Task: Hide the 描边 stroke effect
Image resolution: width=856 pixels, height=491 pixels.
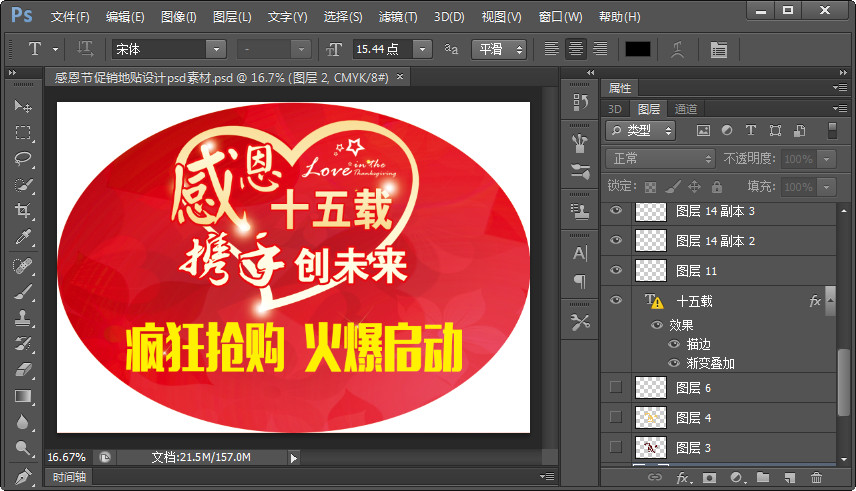Action: 674,344
